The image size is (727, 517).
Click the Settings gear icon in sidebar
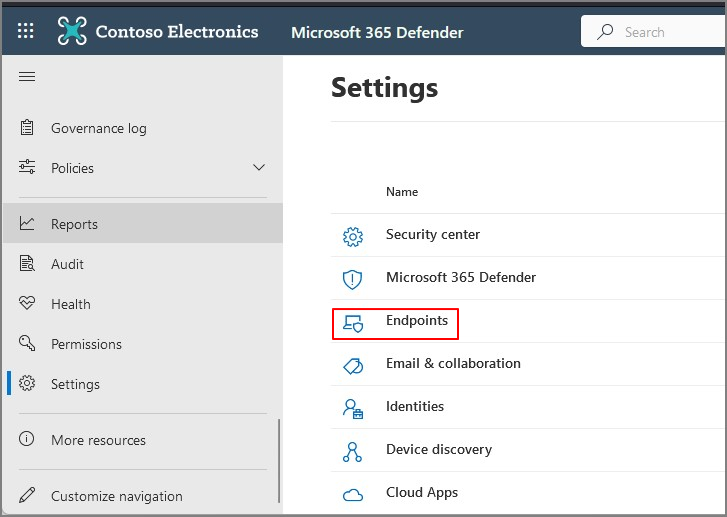coord(27,383)
